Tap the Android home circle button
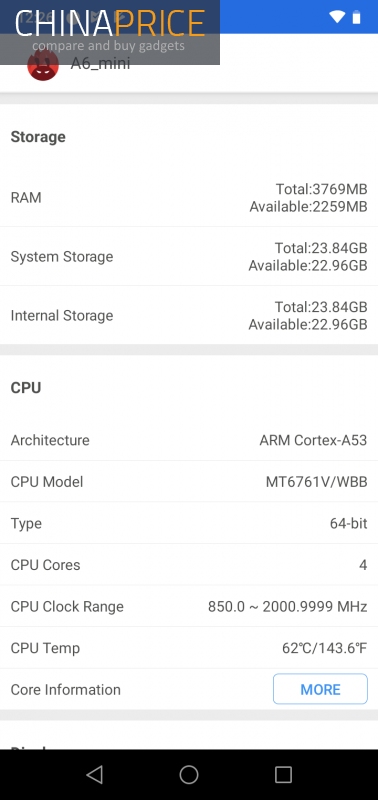This screenshot has width=378, height=800. (x=189, y=774)
